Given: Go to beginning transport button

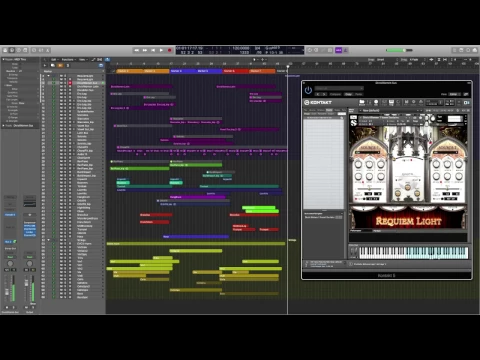Looking at the screenshot, I should pos(153,50).
